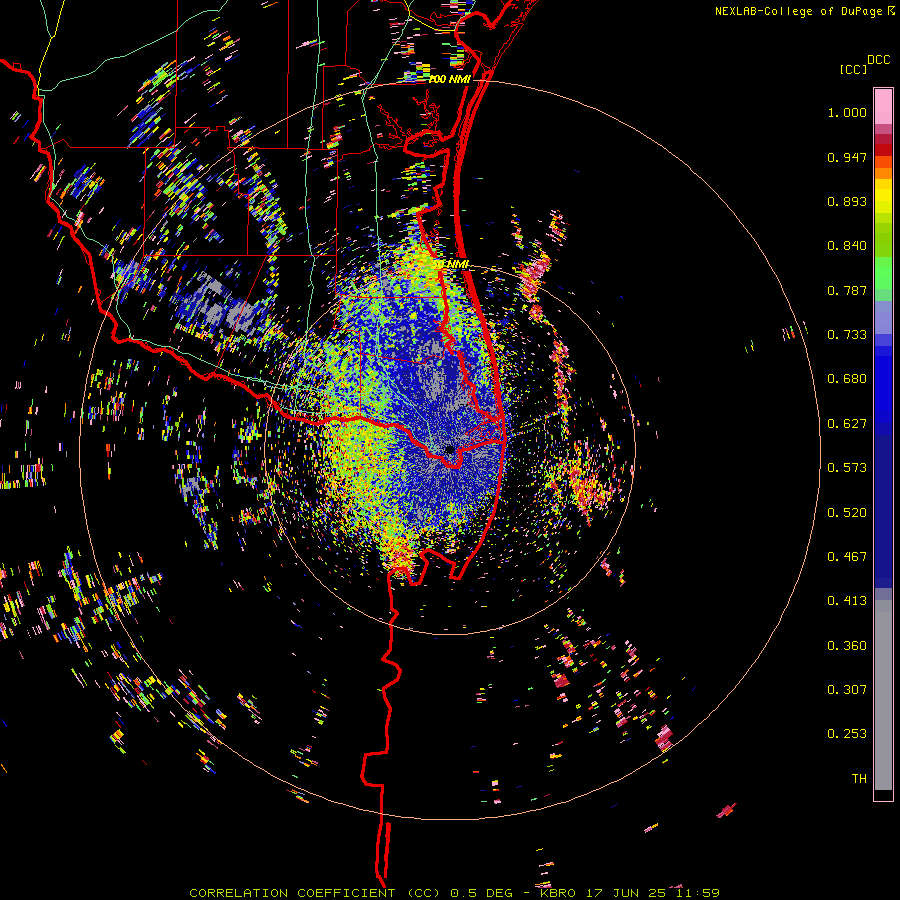Viewport: 900px width, 900px height.
Task: Click the [CC] legend unit label
Action: (853, 69)
